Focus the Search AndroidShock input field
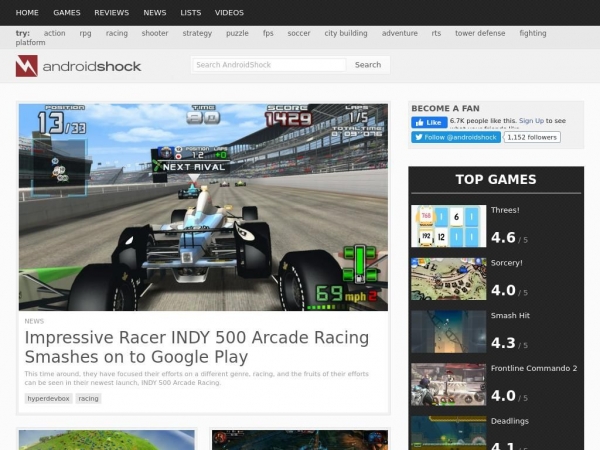This screenshot has width=600, height=450. tap(269, 65)
